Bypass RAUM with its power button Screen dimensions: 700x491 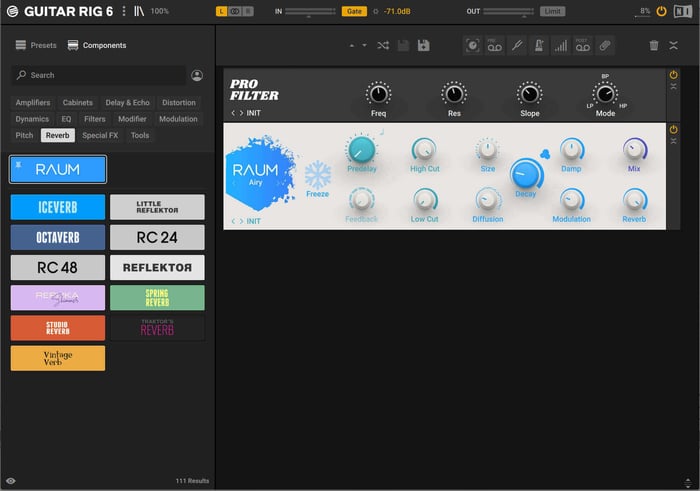673,130
